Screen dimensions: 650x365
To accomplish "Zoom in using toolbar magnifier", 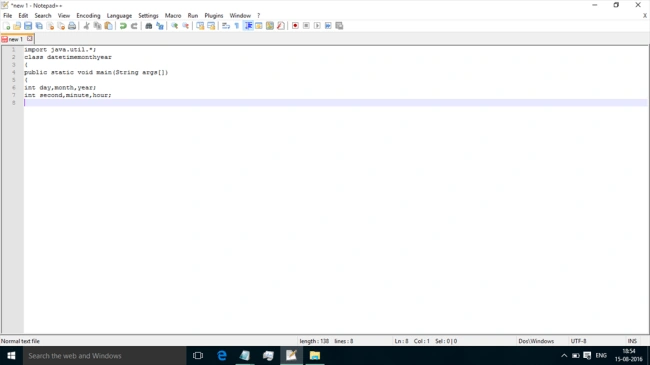I will tap(174, 26).
